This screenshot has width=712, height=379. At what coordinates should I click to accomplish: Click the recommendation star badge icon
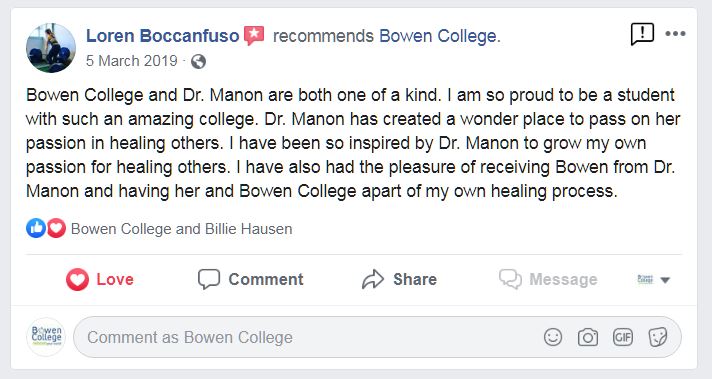pyautogui.click(x=254, y=35)
